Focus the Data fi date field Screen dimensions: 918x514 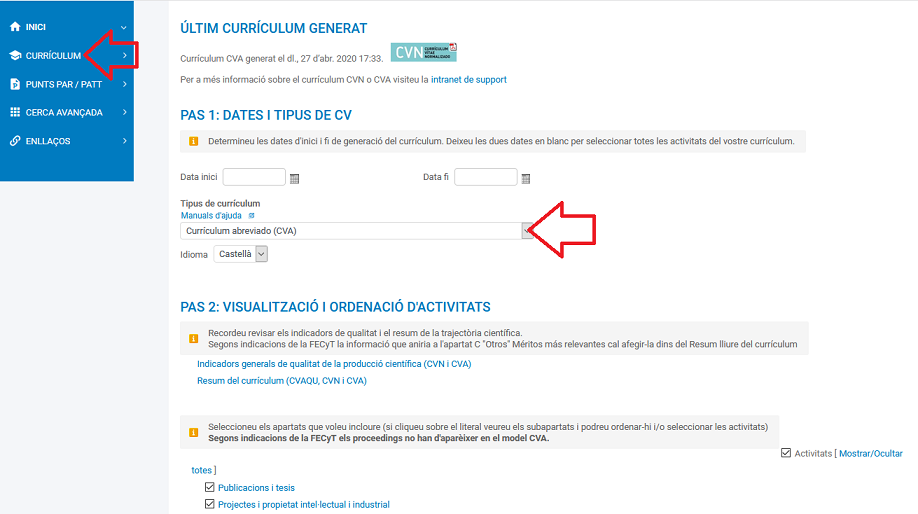(x=486, y=177)
